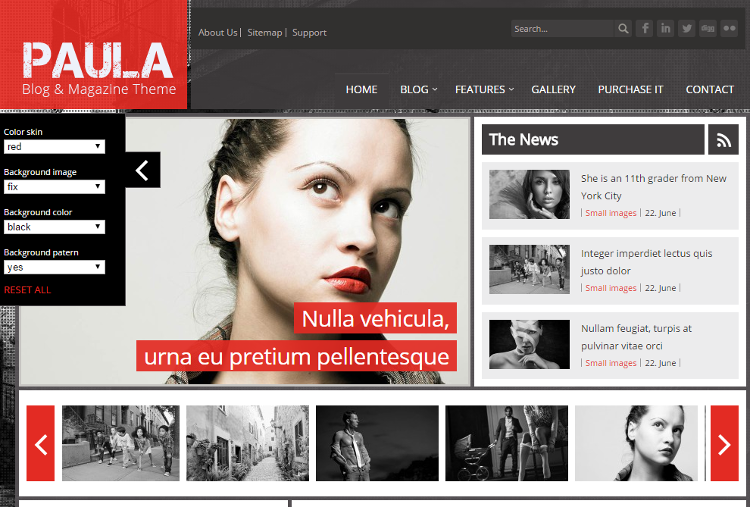Click the RESET ALL link

pyautogui.click(x=27, y=290)
